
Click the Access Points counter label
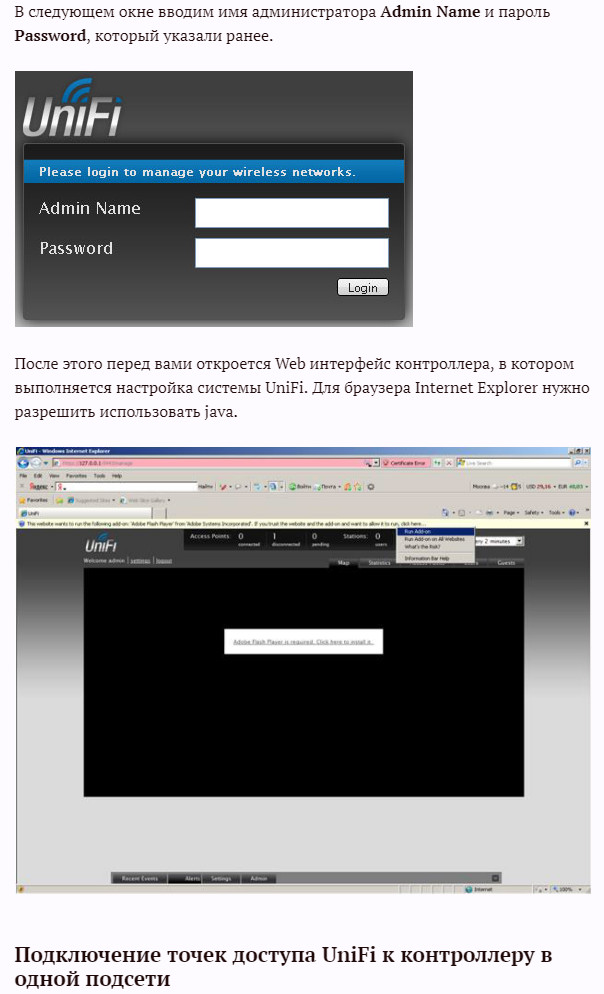[210, 536]
